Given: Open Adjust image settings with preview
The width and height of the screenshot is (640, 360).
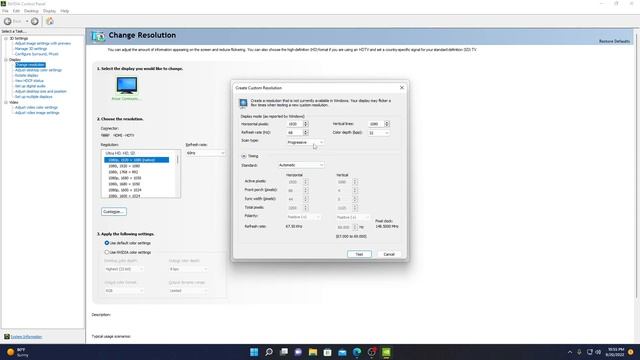Looking at the screenshot, I should 43,43.
